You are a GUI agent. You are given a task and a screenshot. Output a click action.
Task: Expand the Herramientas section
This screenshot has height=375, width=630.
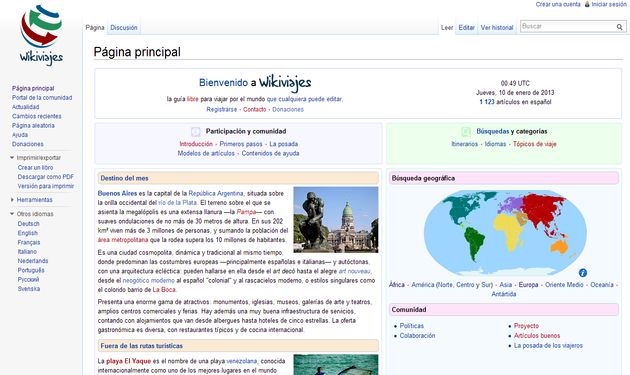click(x=12, y=200)
